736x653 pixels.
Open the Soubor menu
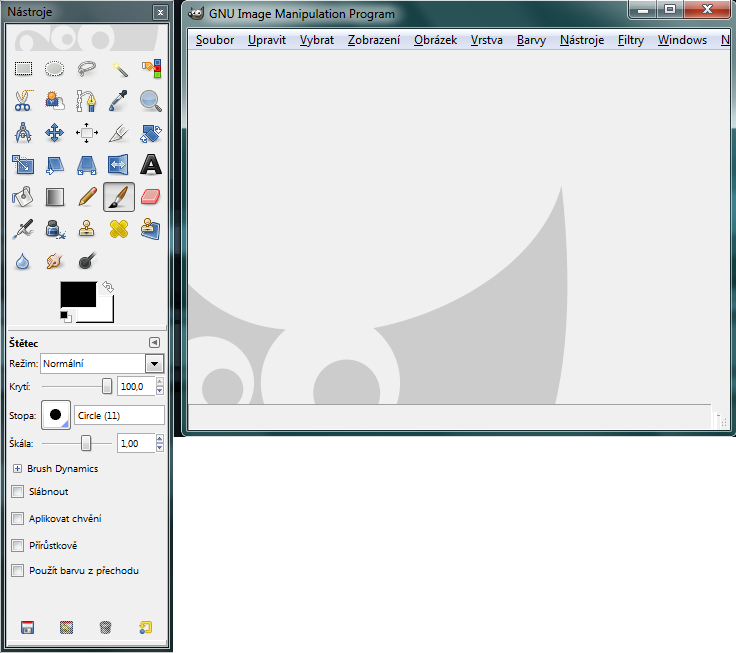point(215,40)
